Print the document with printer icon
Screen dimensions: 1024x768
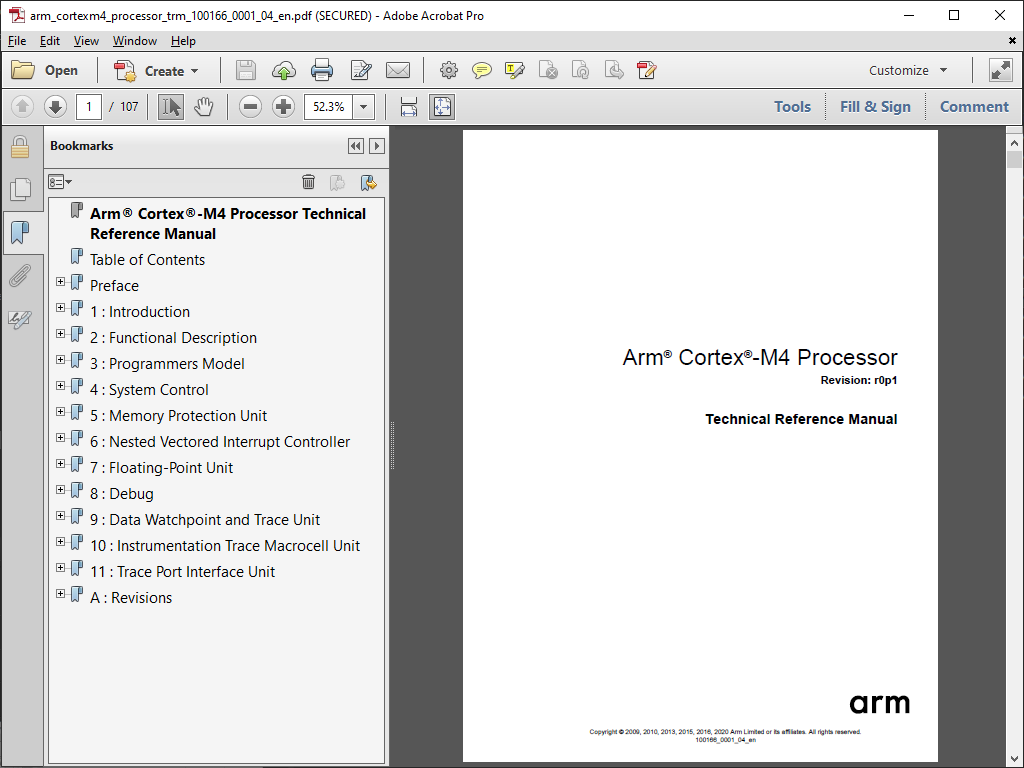click(322, 71)
